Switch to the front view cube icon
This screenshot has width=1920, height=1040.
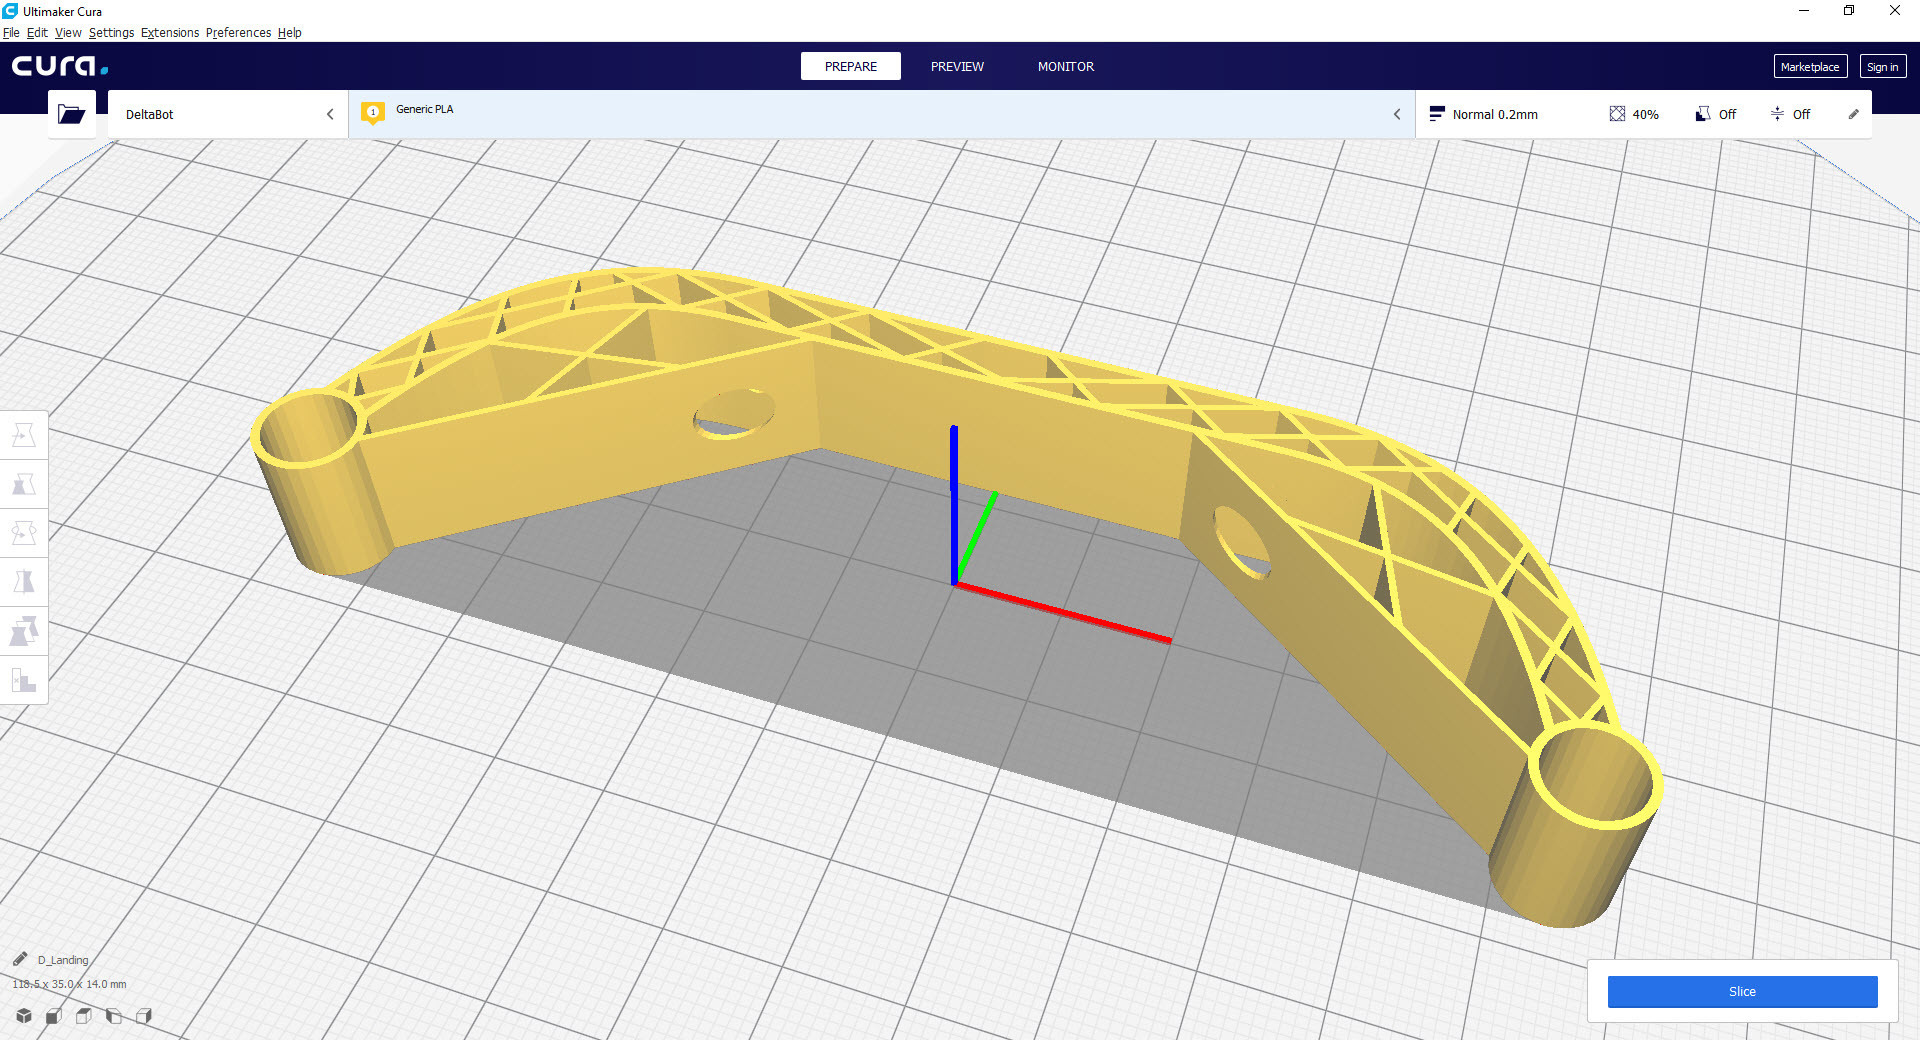coord(54,1016)
